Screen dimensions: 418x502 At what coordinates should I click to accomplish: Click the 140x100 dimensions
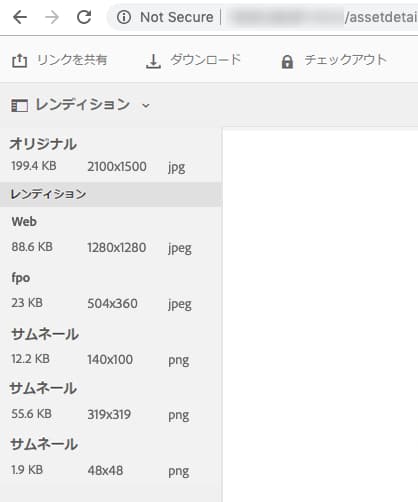110,360
